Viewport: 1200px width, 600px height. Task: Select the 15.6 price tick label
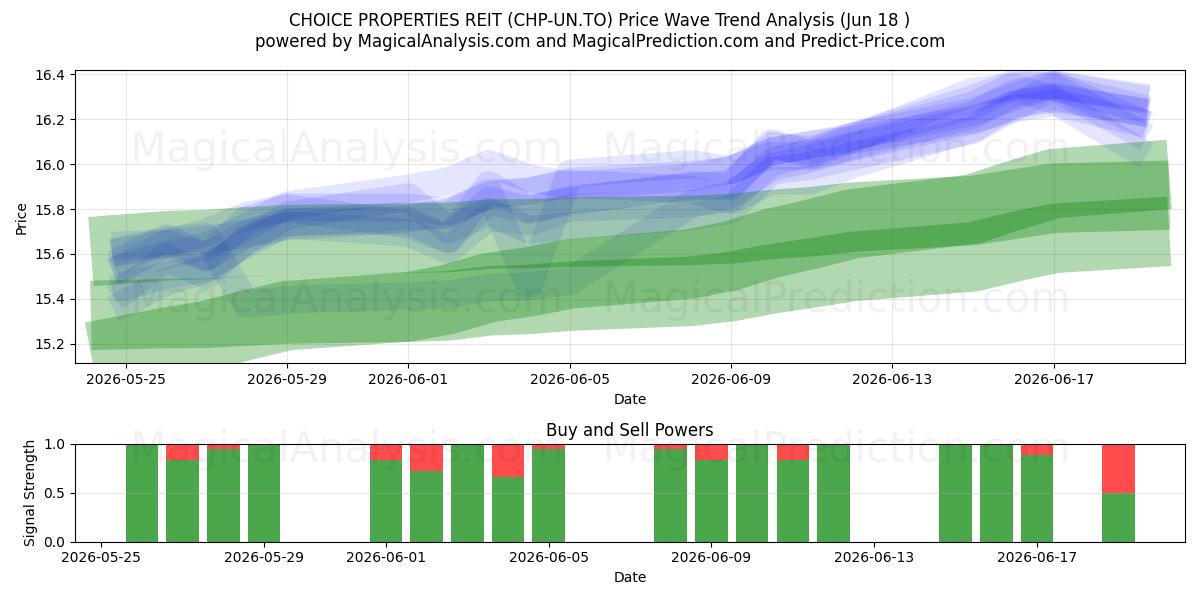52,255
